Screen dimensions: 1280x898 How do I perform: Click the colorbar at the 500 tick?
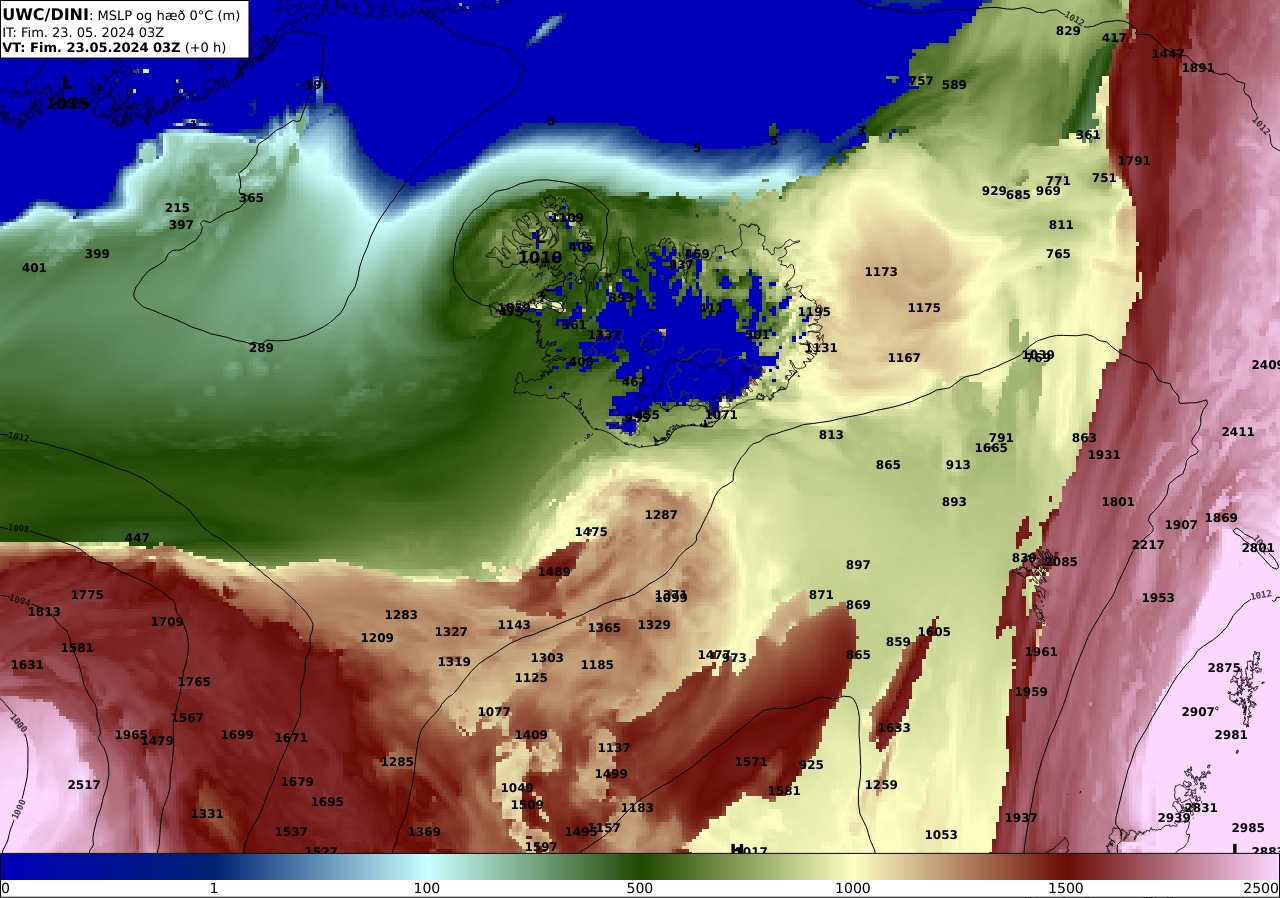640,866
